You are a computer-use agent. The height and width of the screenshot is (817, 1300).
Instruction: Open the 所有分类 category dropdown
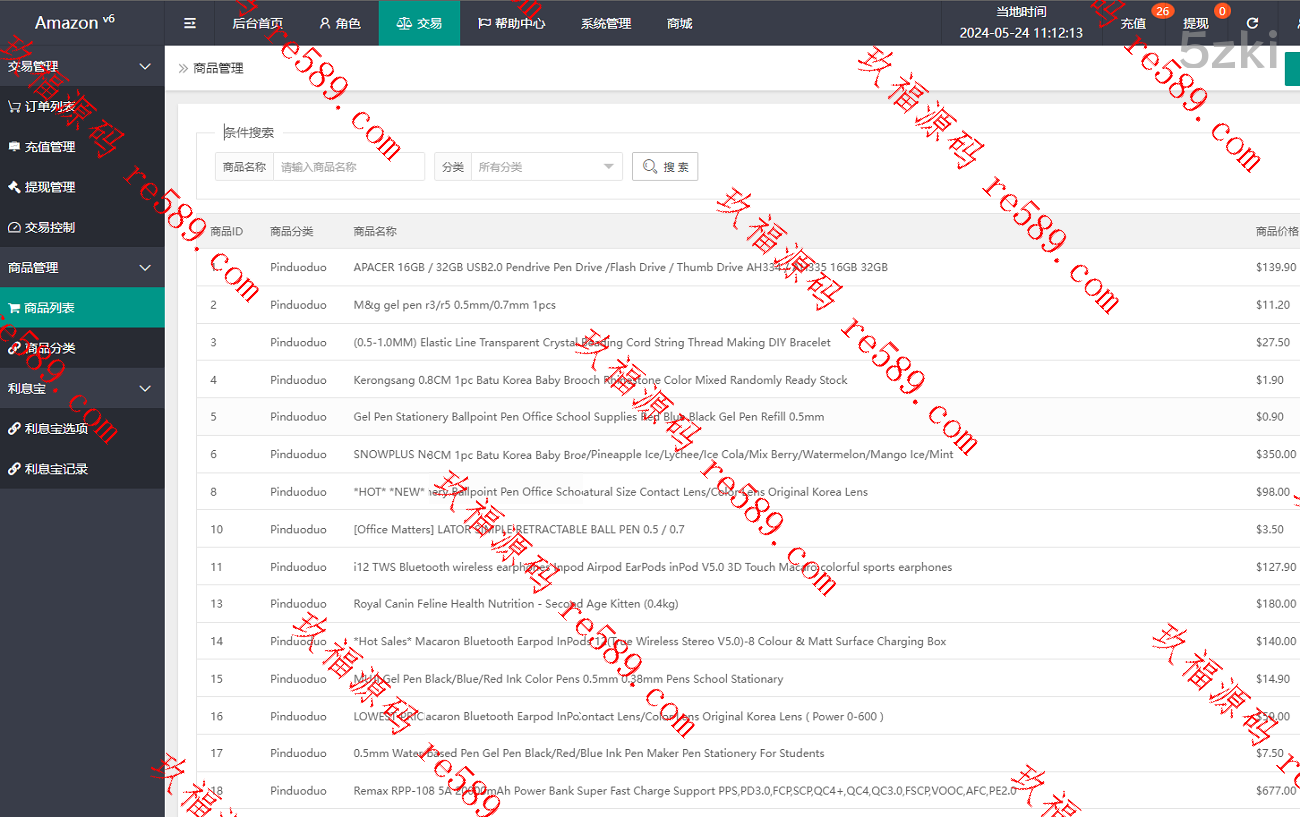[545, 167]
